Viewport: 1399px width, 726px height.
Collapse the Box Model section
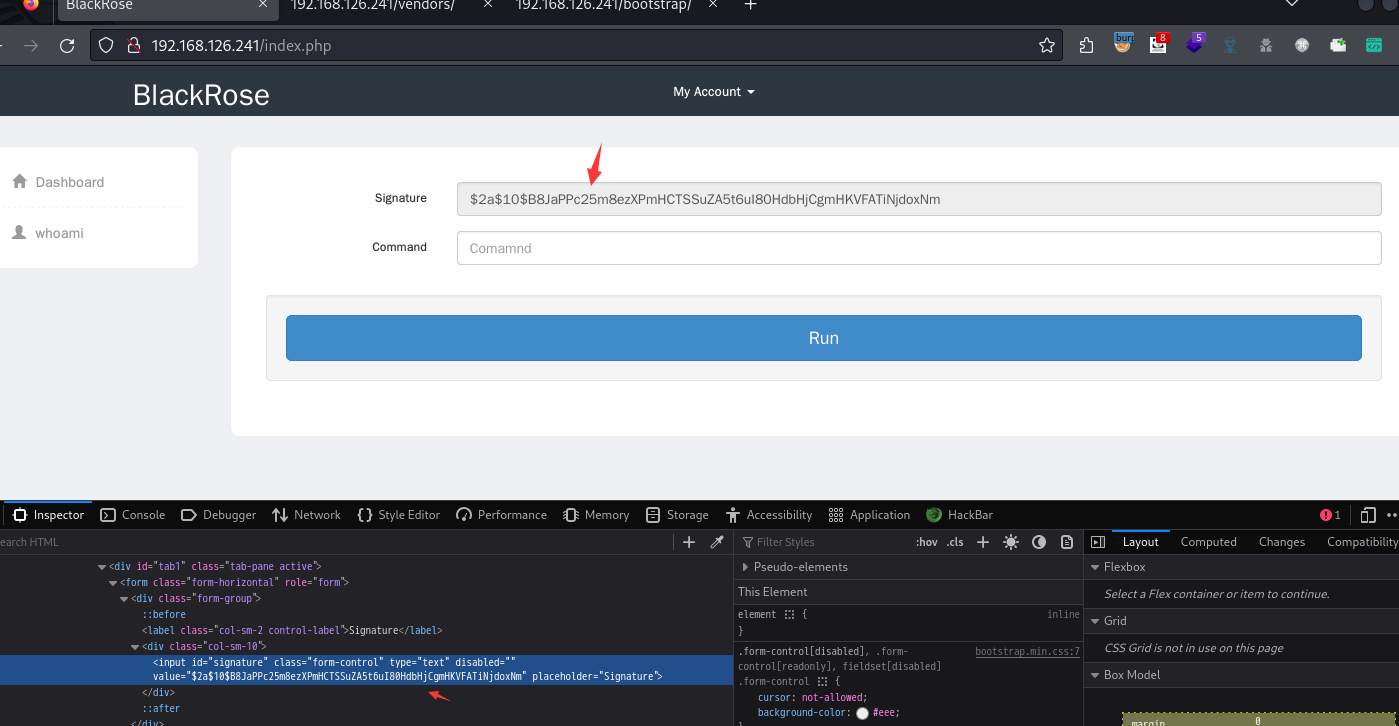pos(1095,675)
